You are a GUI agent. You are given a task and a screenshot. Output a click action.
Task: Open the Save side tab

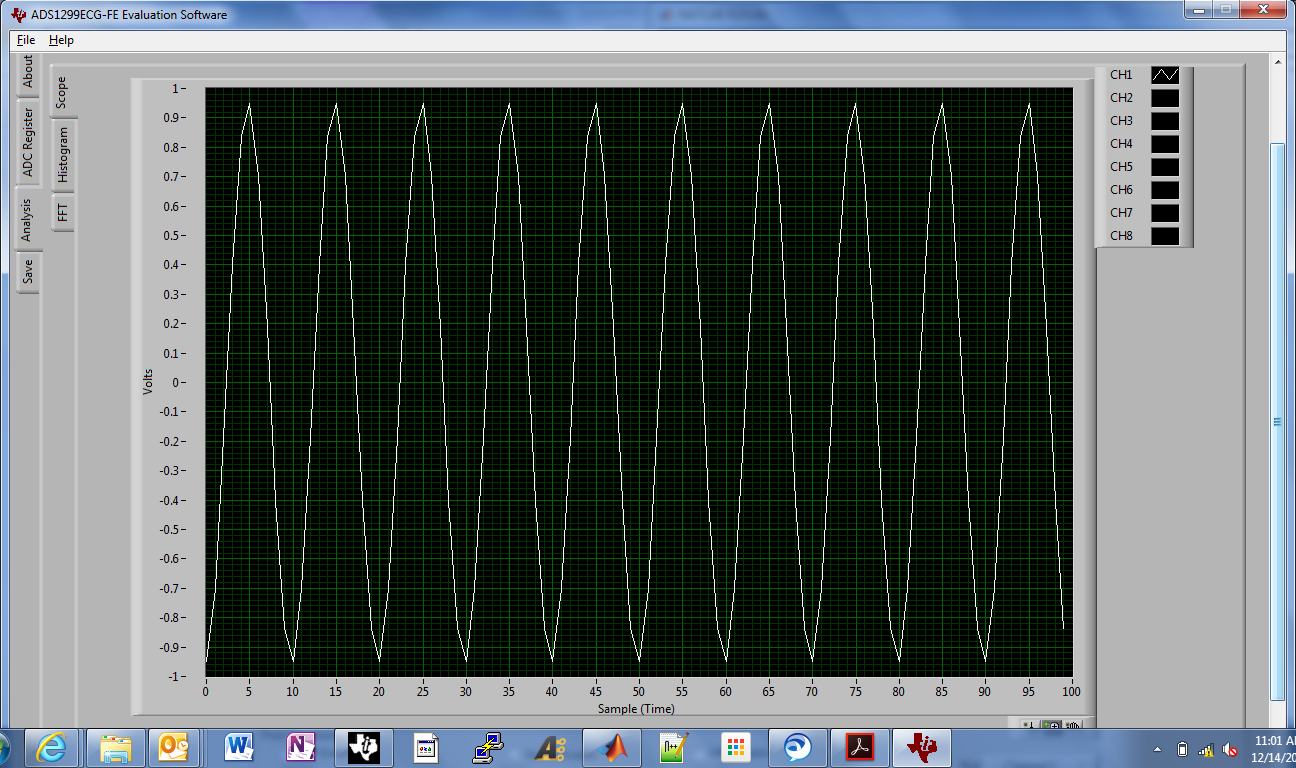point(28,271)
